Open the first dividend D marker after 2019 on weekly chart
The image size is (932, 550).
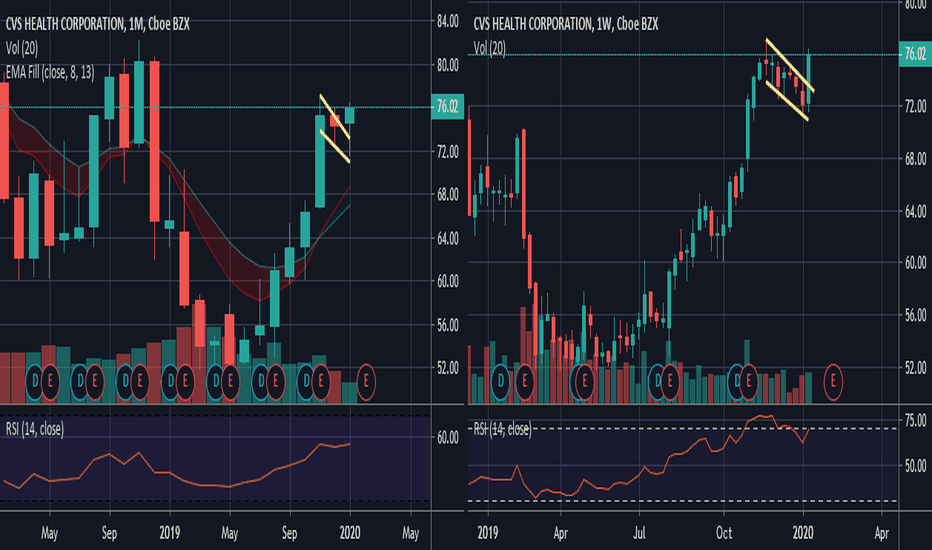pyautogui.click(x=500, y=381)
